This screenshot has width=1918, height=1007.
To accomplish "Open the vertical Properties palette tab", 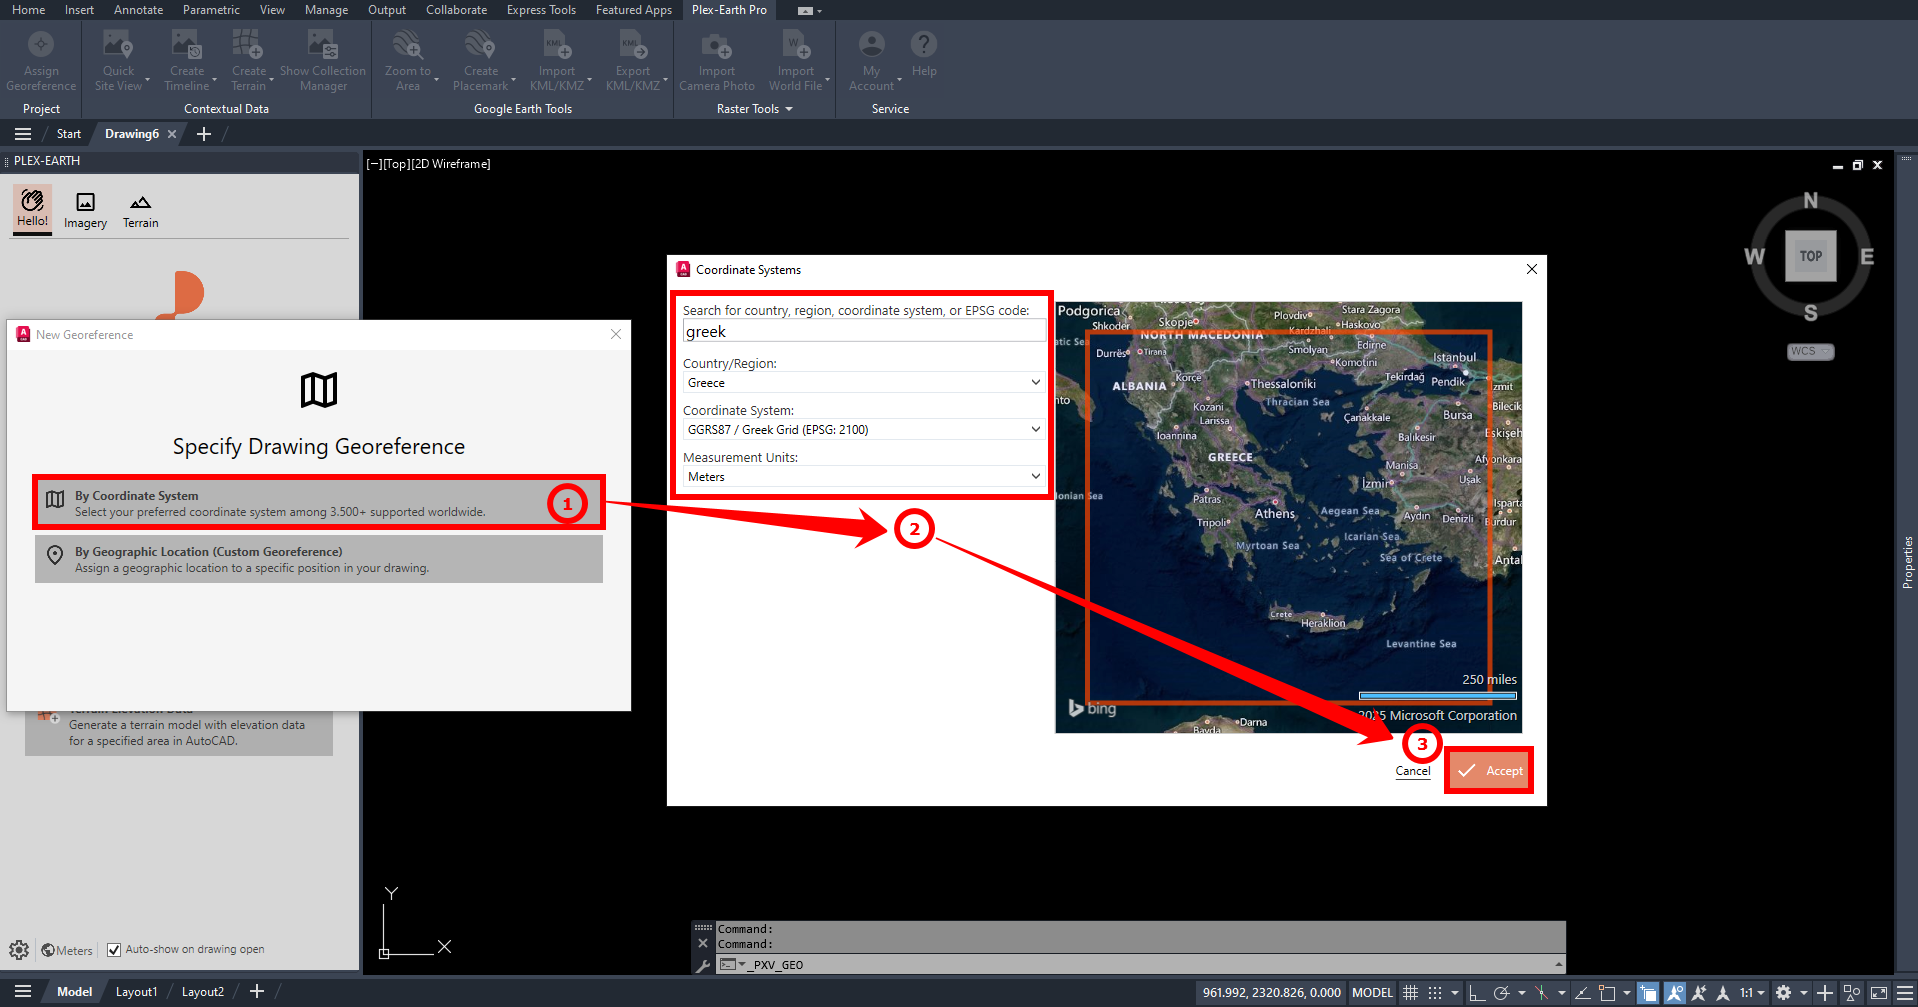I will click(1907, 562).
